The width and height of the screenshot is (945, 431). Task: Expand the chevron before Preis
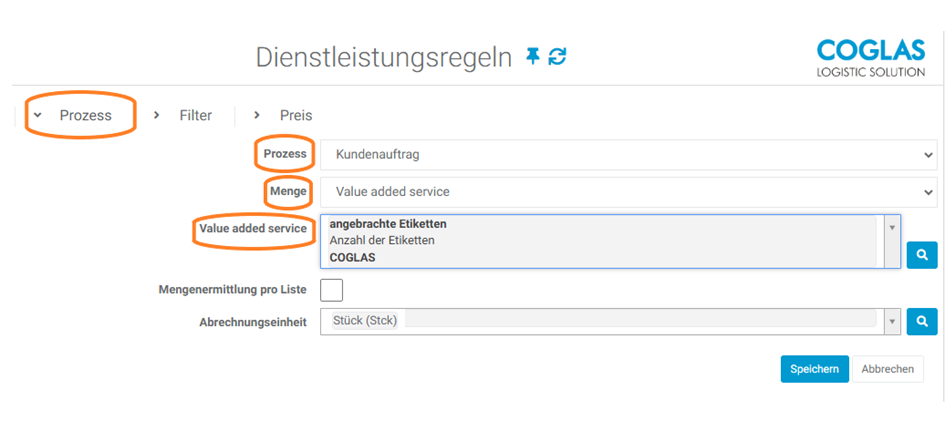pyautogui.click(x=257, y=115)
